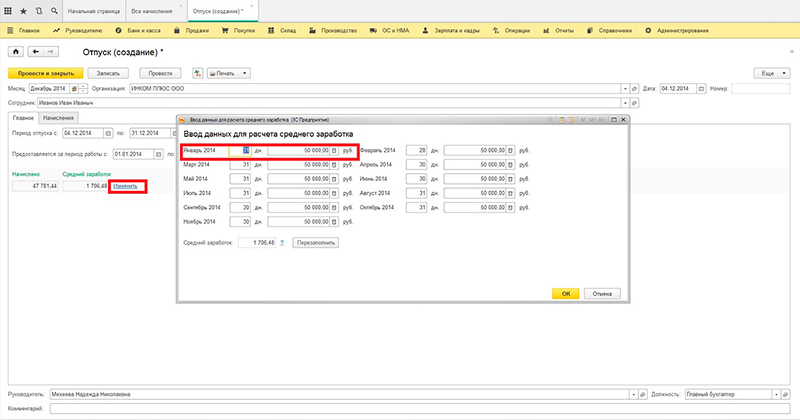This screenshot has height=420, width=800.
Task: Open Еще dropdown menu
Action: pos(772,73)
